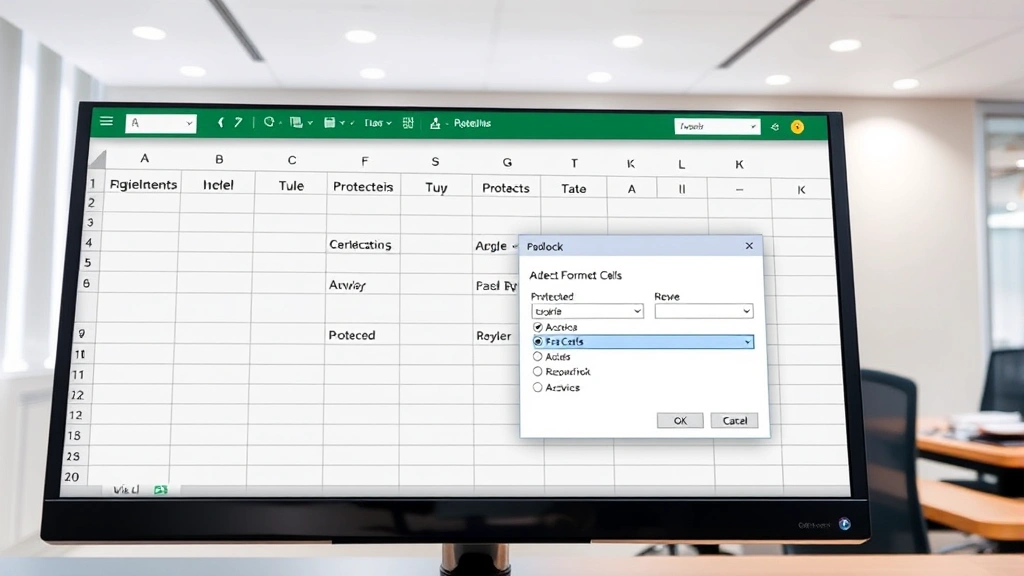Open the Tias menu in the toolbar

(x=377, y=123)
